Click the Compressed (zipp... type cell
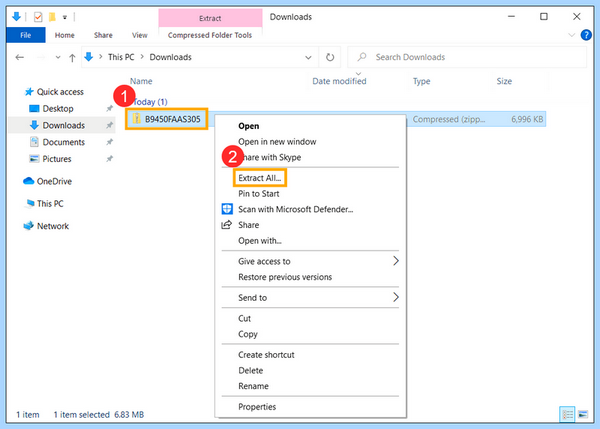The width and height of the screenshot is (600, 429). pyautogui.click(x=448, y=119)
